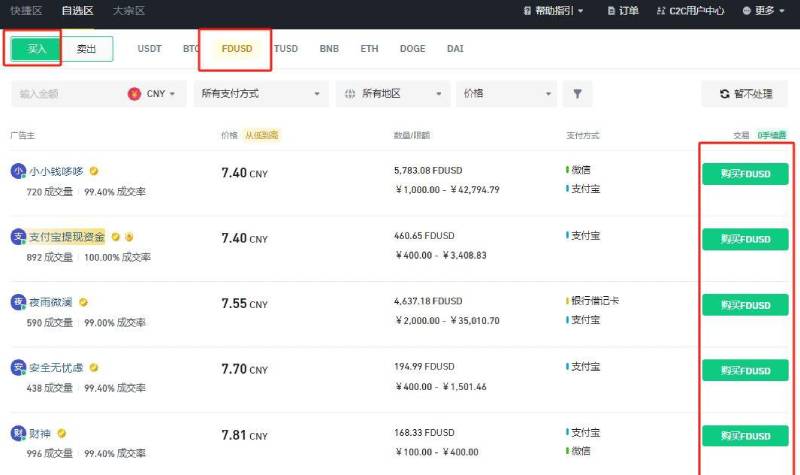This screenshot has width=800, height=475.
Task: Open the 所有支付方式 payment dropdown
Action: click(x=261, y=94)
